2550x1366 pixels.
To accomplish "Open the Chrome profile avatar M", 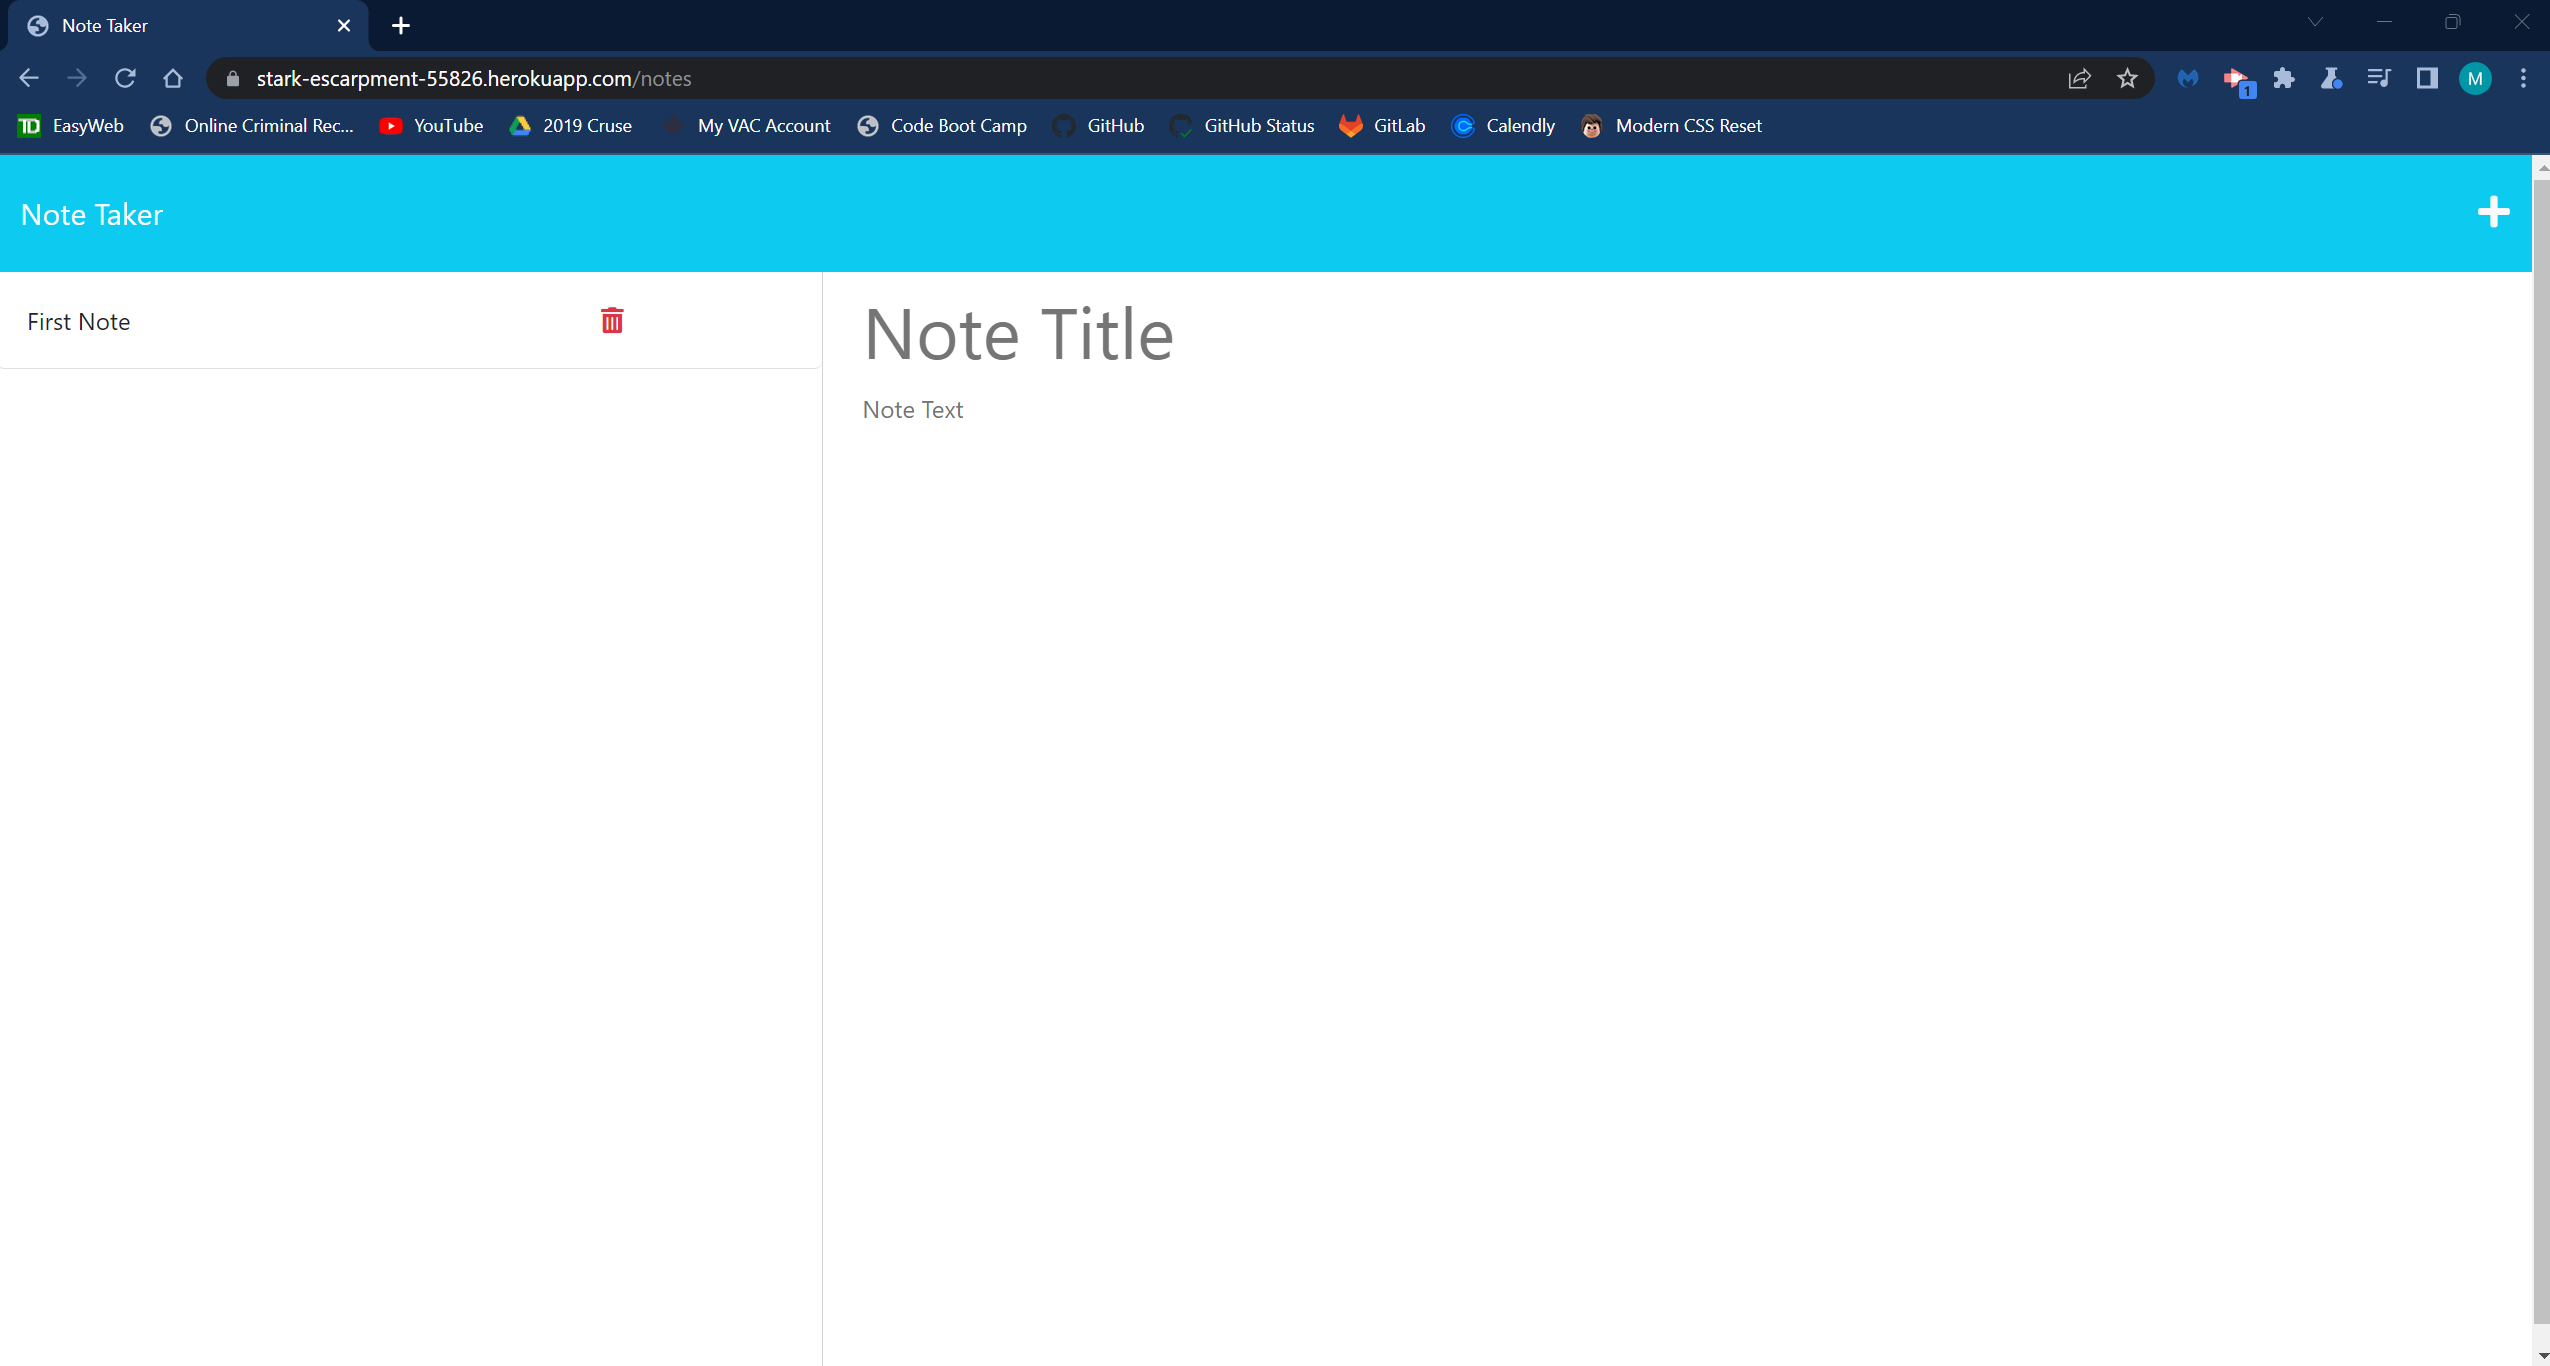I will [x=2475, y=77].
